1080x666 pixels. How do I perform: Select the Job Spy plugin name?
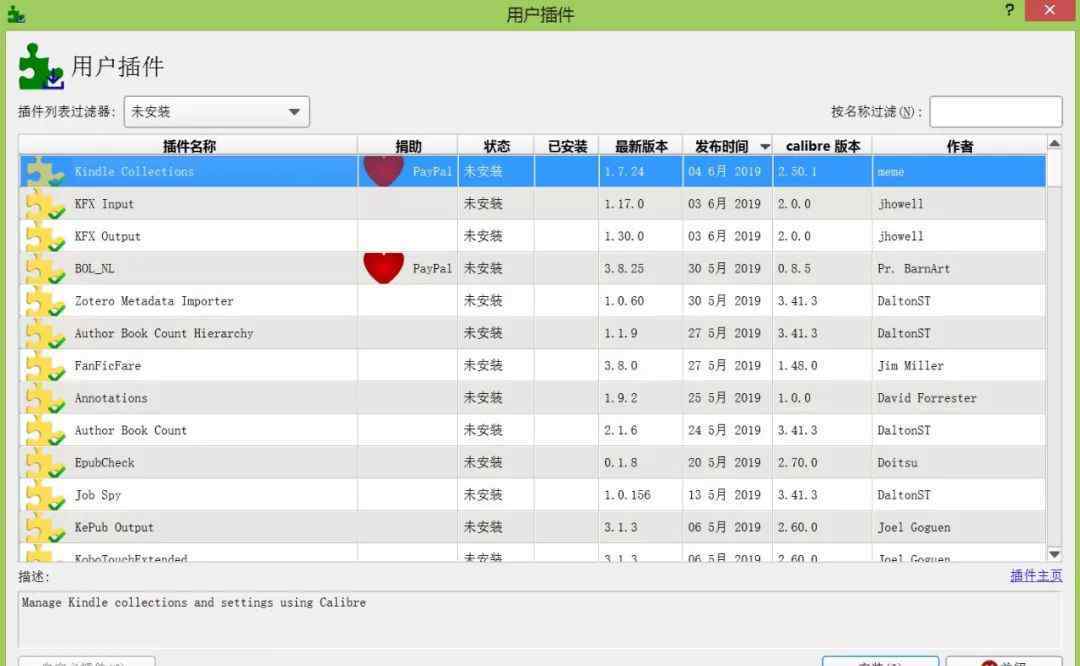98,495
